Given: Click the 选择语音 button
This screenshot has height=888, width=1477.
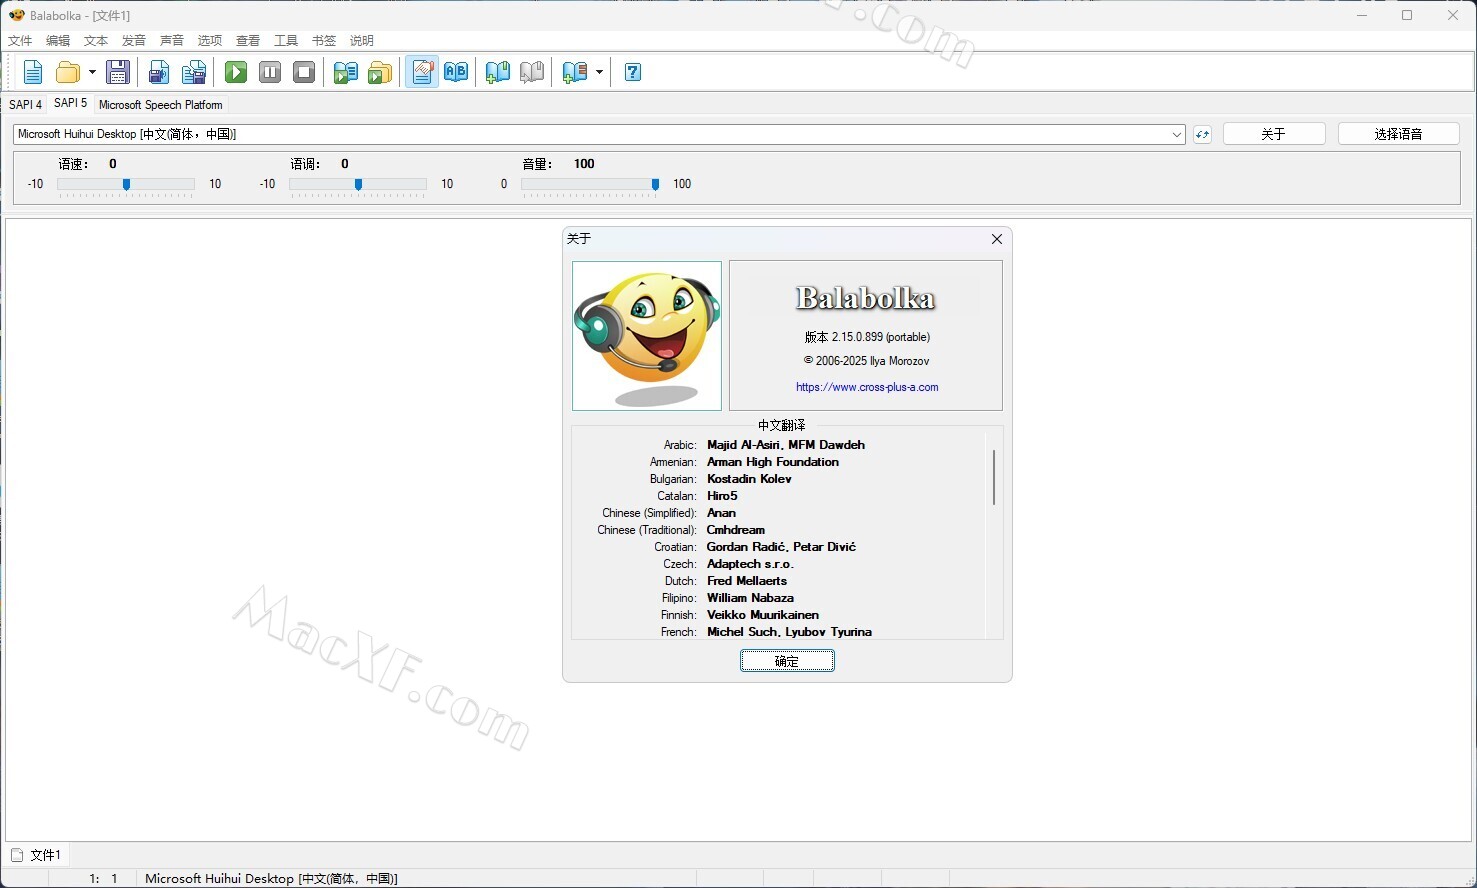Looking at the screenshot, I should click(1398, 134).
